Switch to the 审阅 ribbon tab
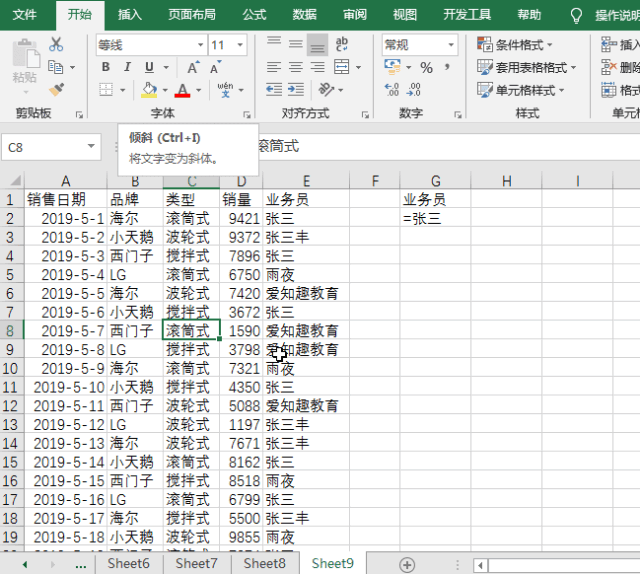The image size is (640, 574). pos(355,15)
